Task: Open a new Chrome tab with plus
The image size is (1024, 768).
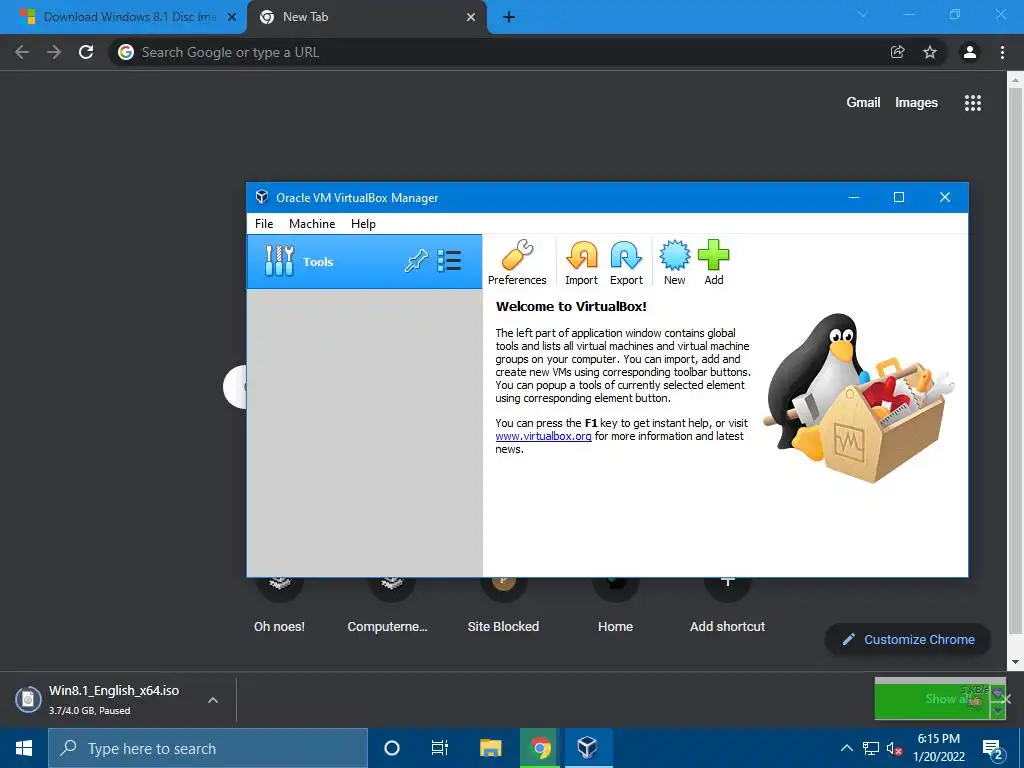Action: click(x=509, y=17)
